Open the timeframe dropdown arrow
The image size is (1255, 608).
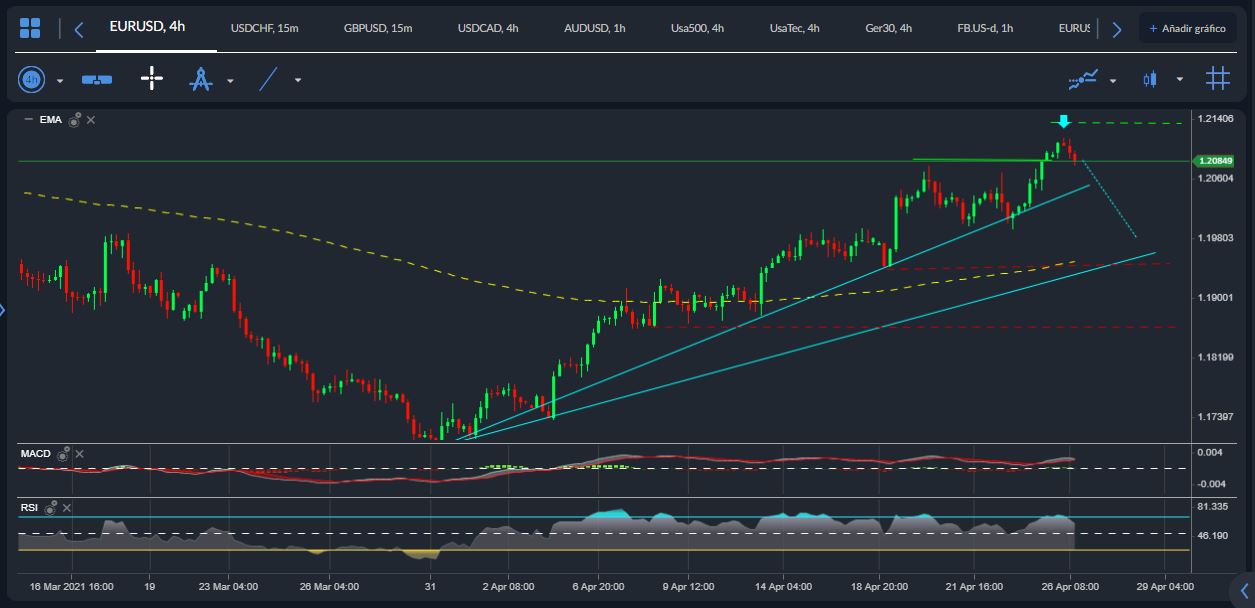click(x=59, y=80)
